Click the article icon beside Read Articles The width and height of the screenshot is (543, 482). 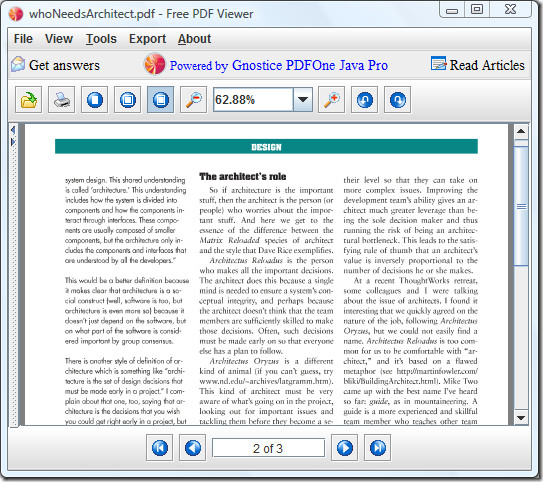pos(438,63)
